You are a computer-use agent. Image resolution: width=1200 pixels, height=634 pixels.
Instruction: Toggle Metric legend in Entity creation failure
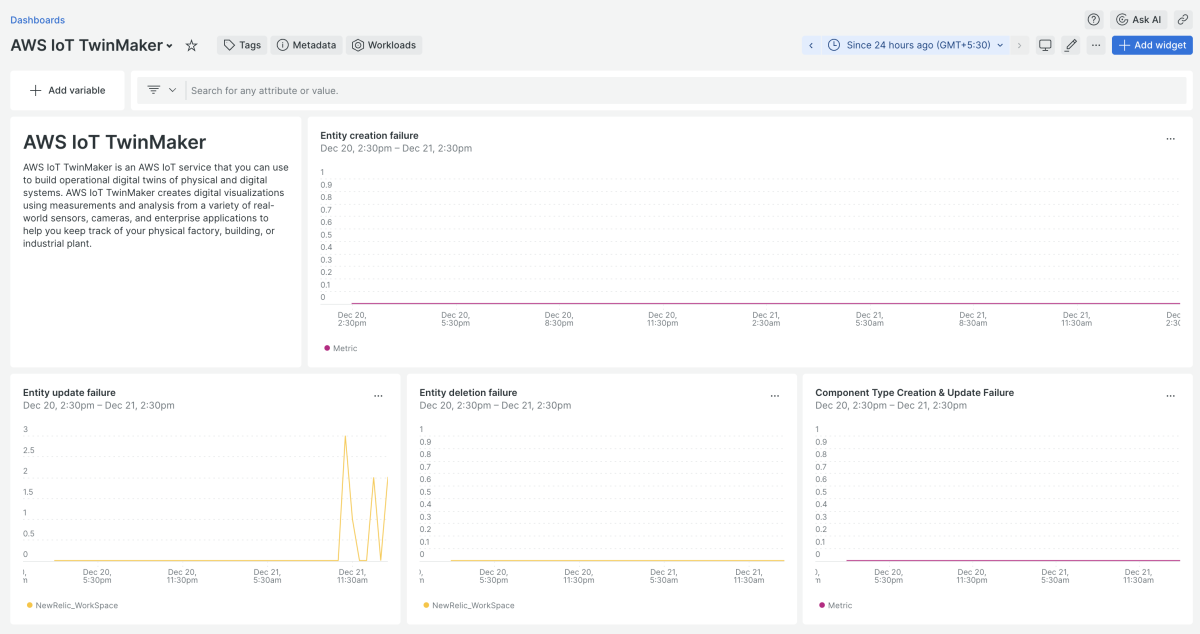click(340, 348)
